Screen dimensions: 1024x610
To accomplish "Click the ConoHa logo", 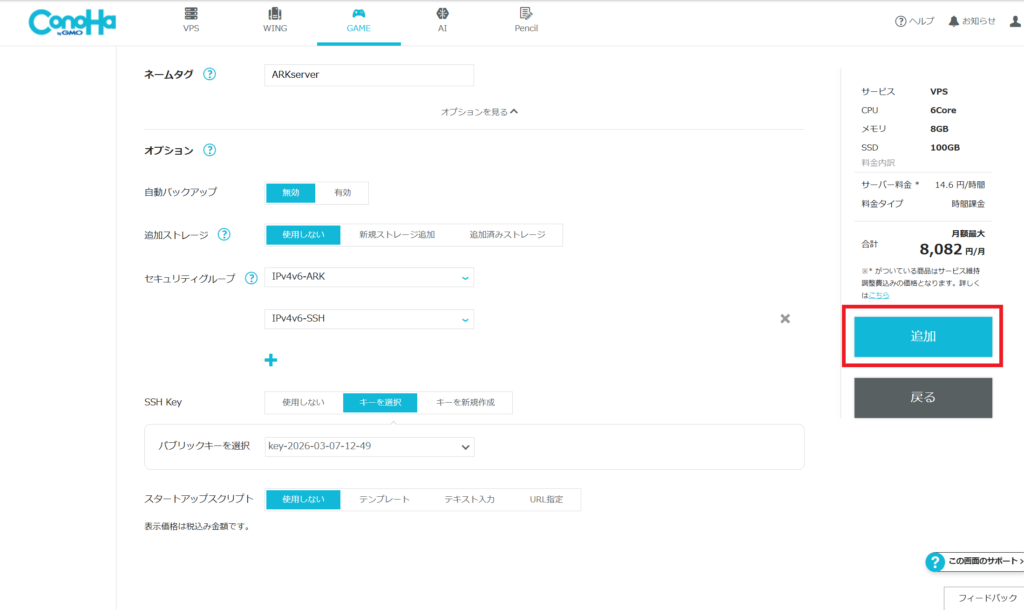I will 72,22.
